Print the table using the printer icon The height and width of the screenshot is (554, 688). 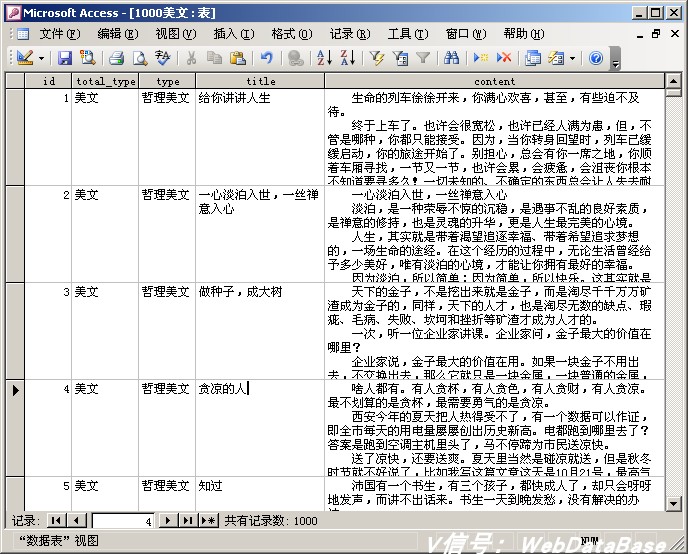click(x=116, y=58)
